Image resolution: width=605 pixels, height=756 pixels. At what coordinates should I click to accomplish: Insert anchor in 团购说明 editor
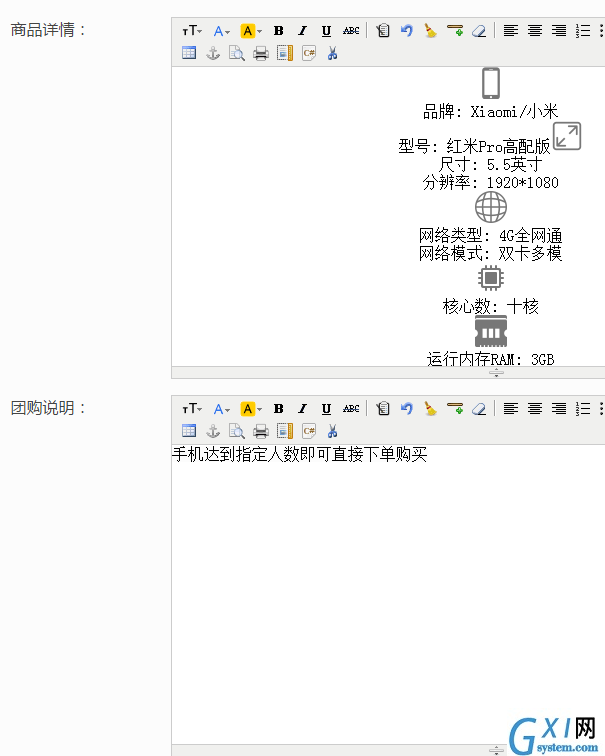point(213,431)
